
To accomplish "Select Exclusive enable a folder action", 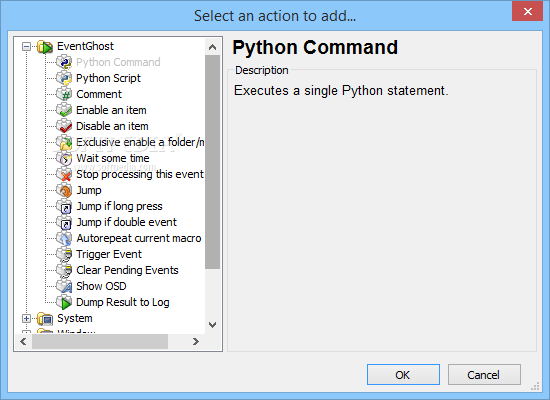I will (x=140, y=142).
